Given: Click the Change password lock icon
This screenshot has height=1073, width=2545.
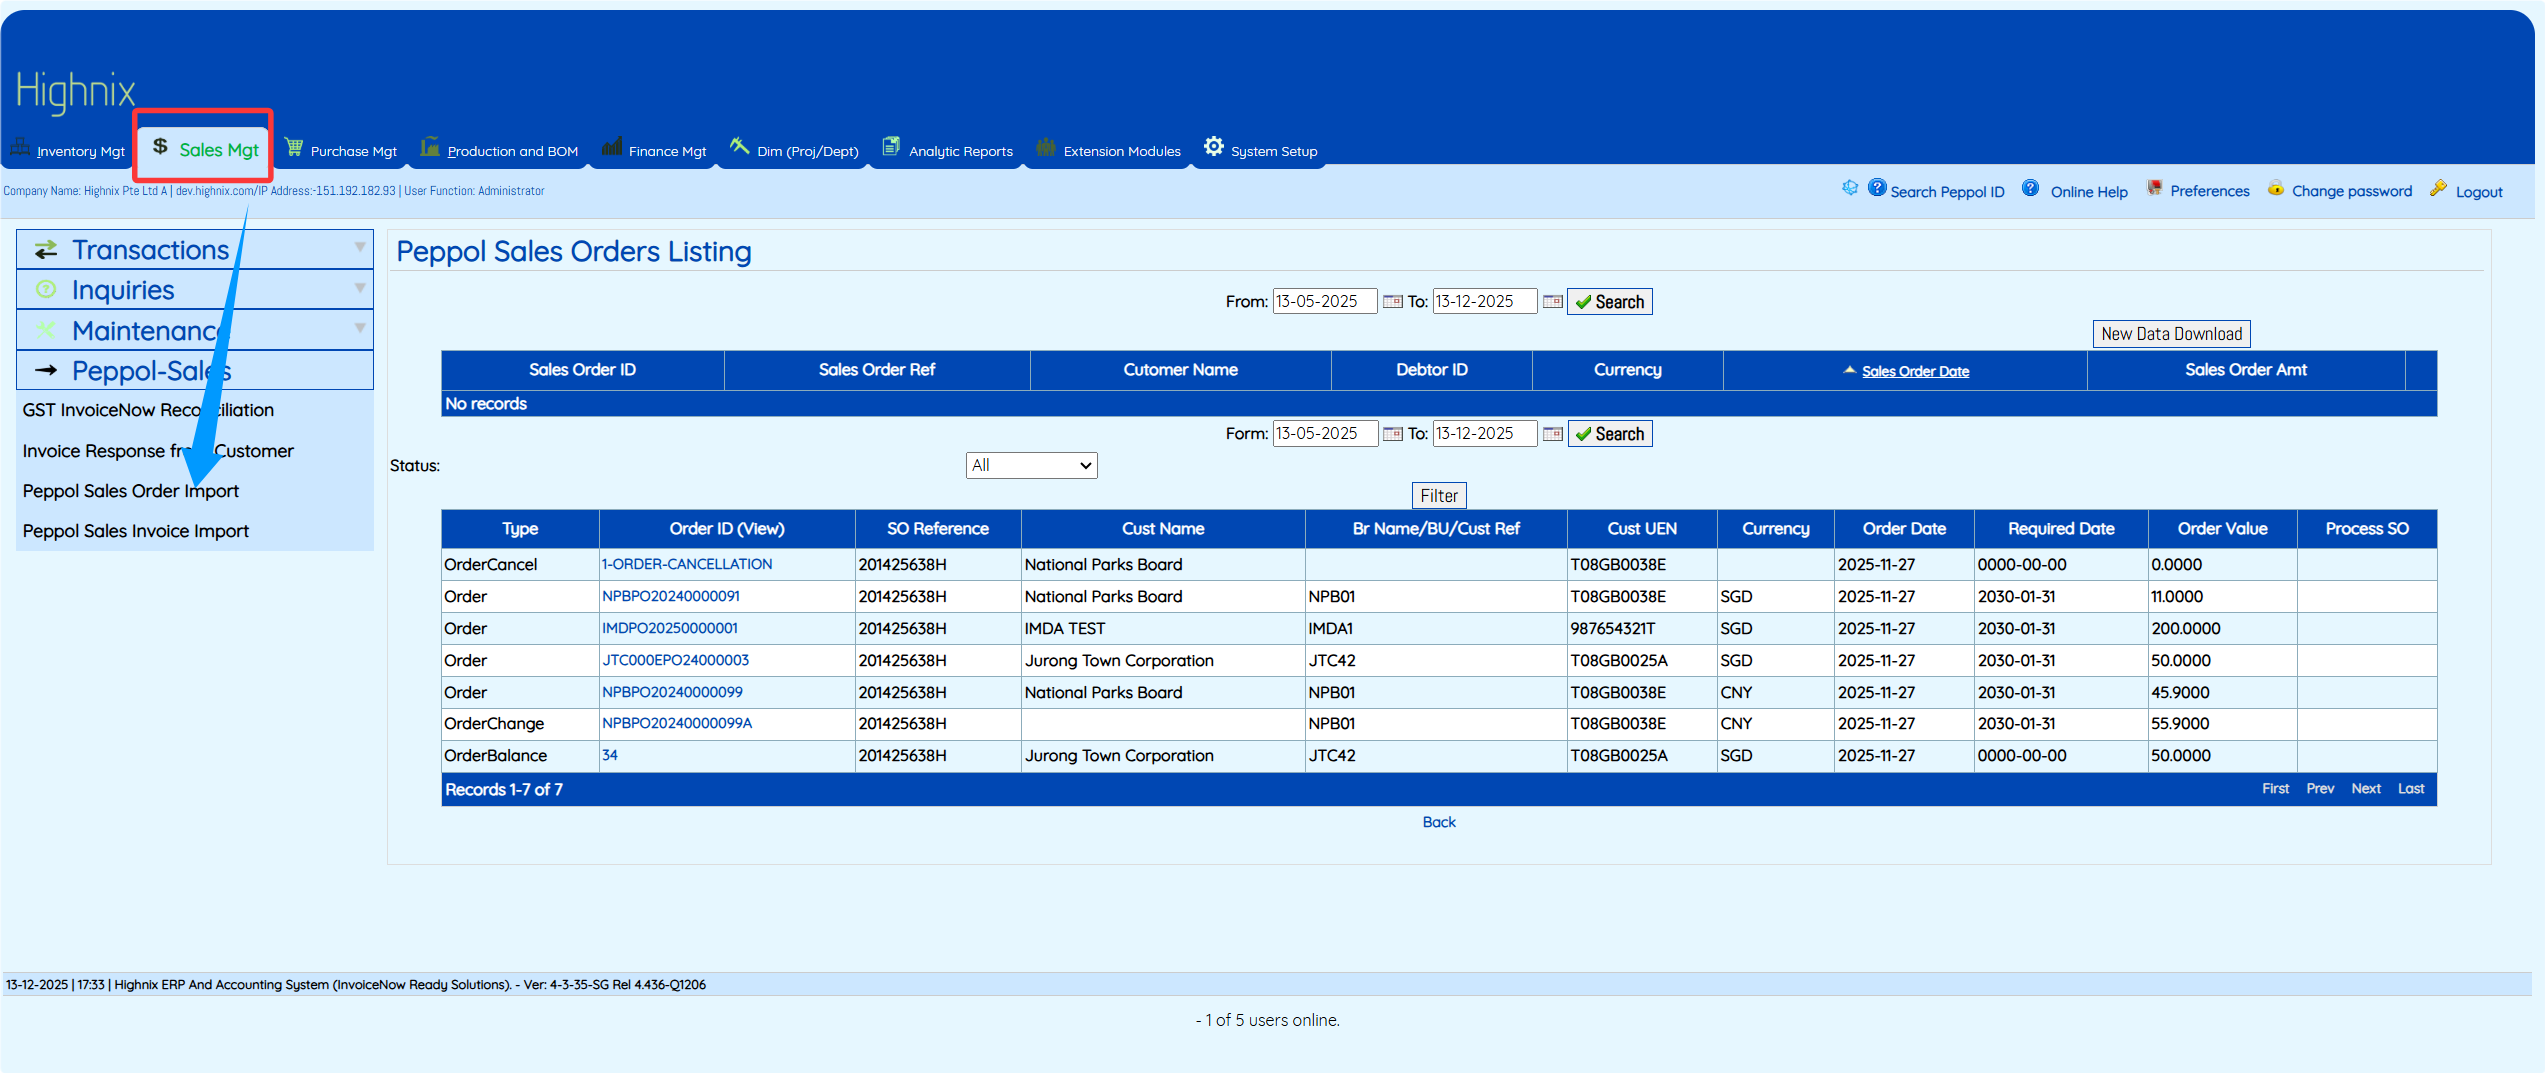Looking at the screenshot, I should (x=2275, y=189).
